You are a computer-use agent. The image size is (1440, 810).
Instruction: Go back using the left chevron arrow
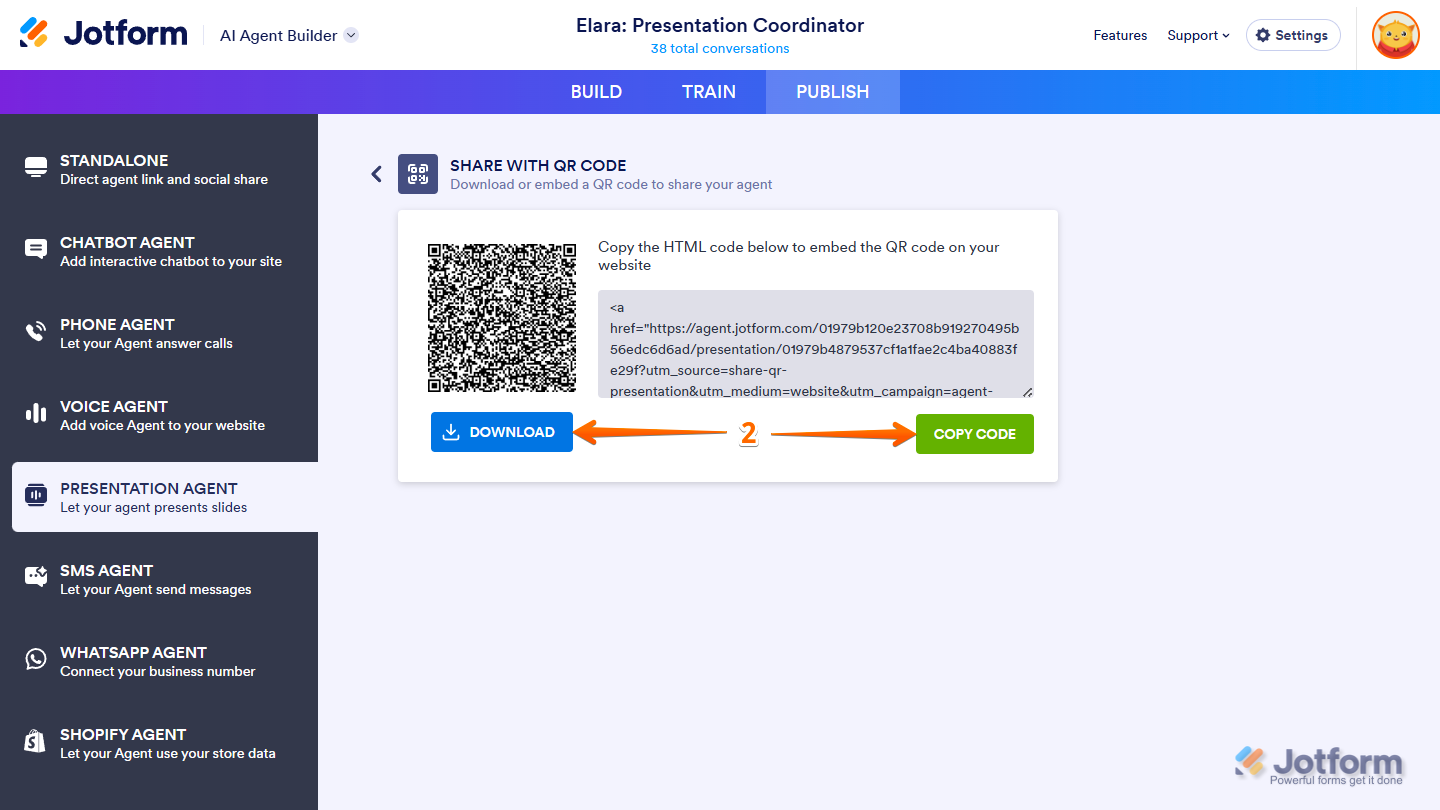[x=377, y=174]
